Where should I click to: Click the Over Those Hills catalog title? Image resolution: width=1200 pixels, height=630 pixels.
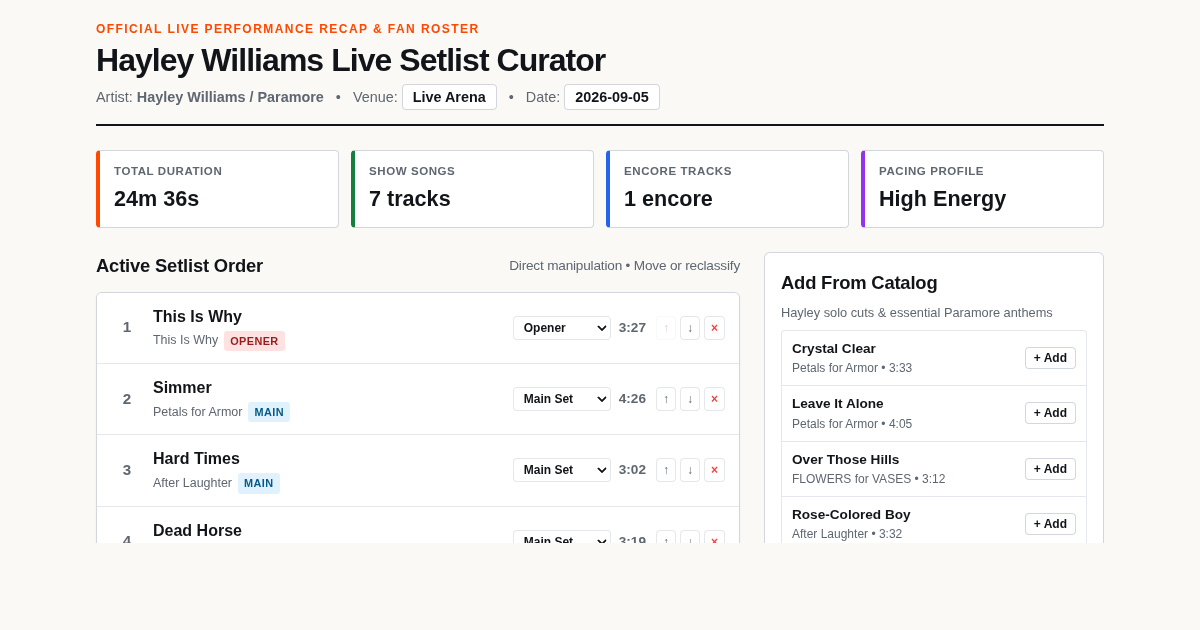pos(846,460)
